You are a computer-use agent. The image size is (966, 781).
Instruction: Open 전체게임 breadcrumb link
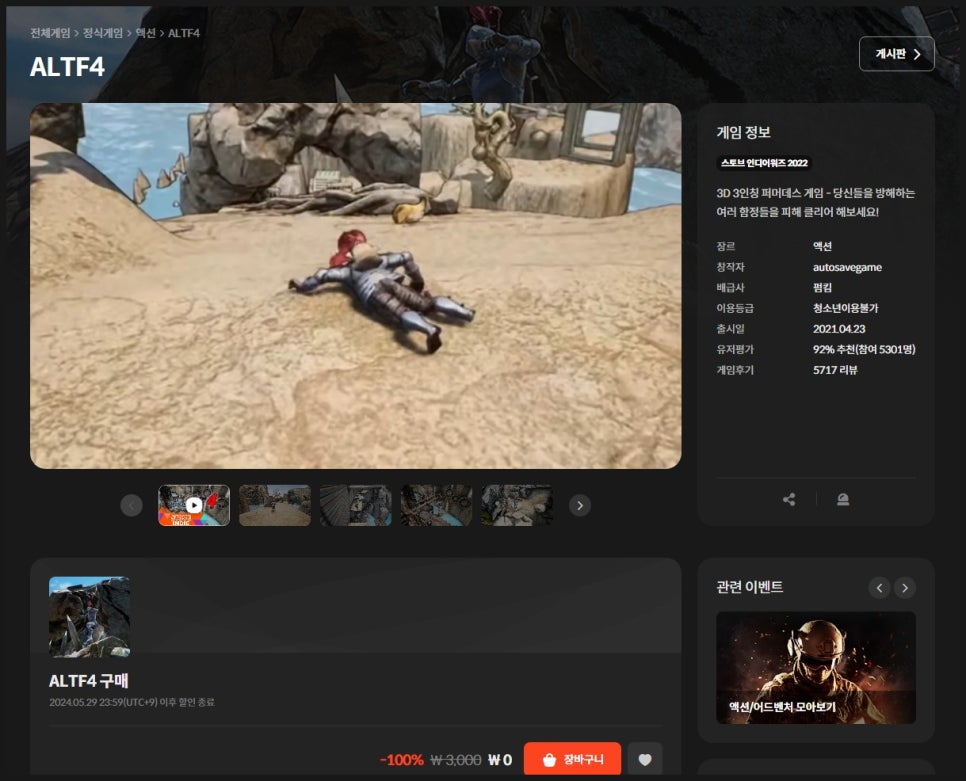(x=51, y=33)
